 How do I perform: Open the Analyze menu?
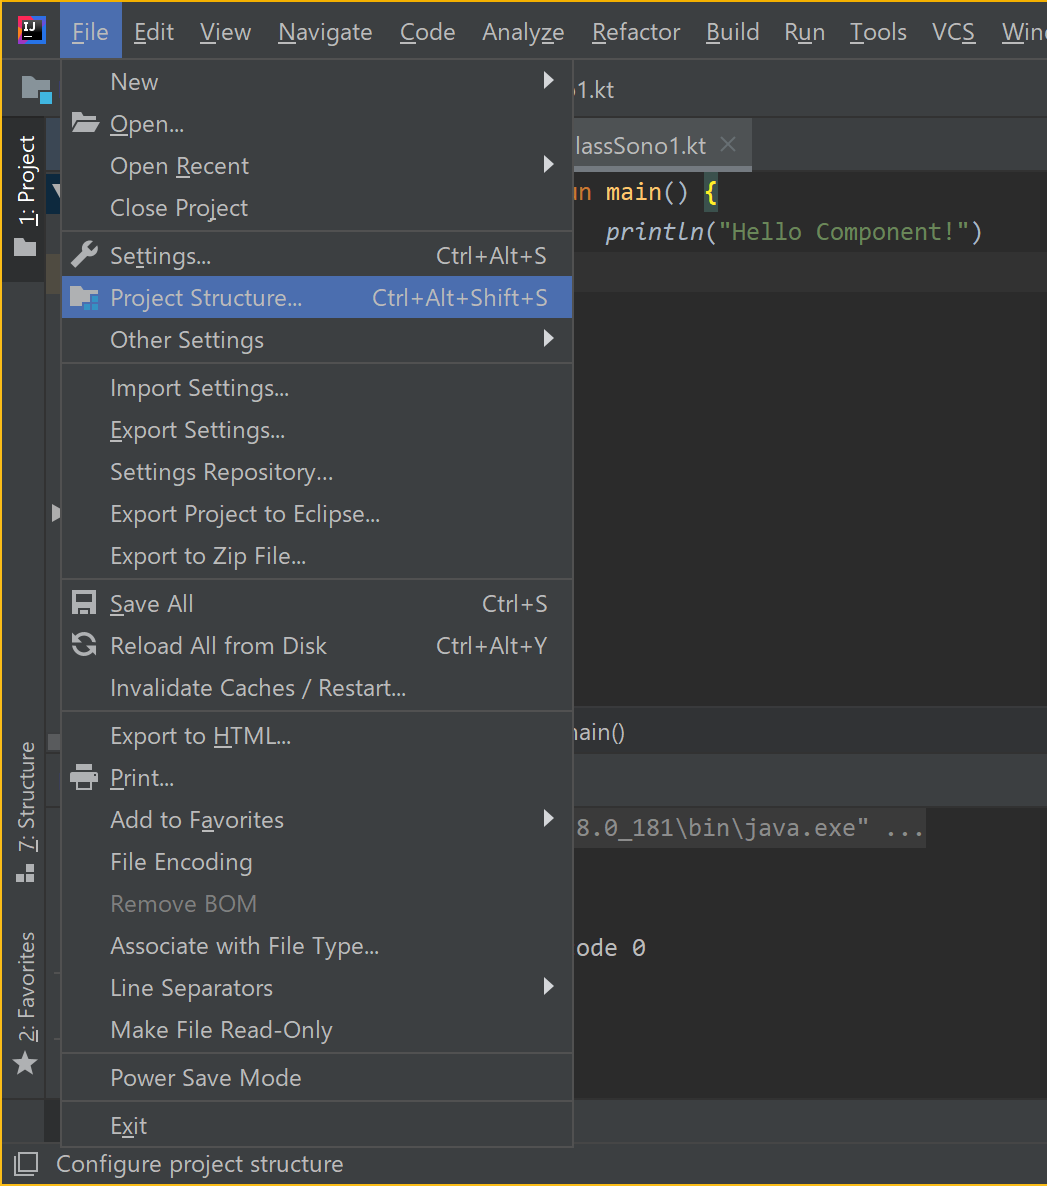coord(523,32)
